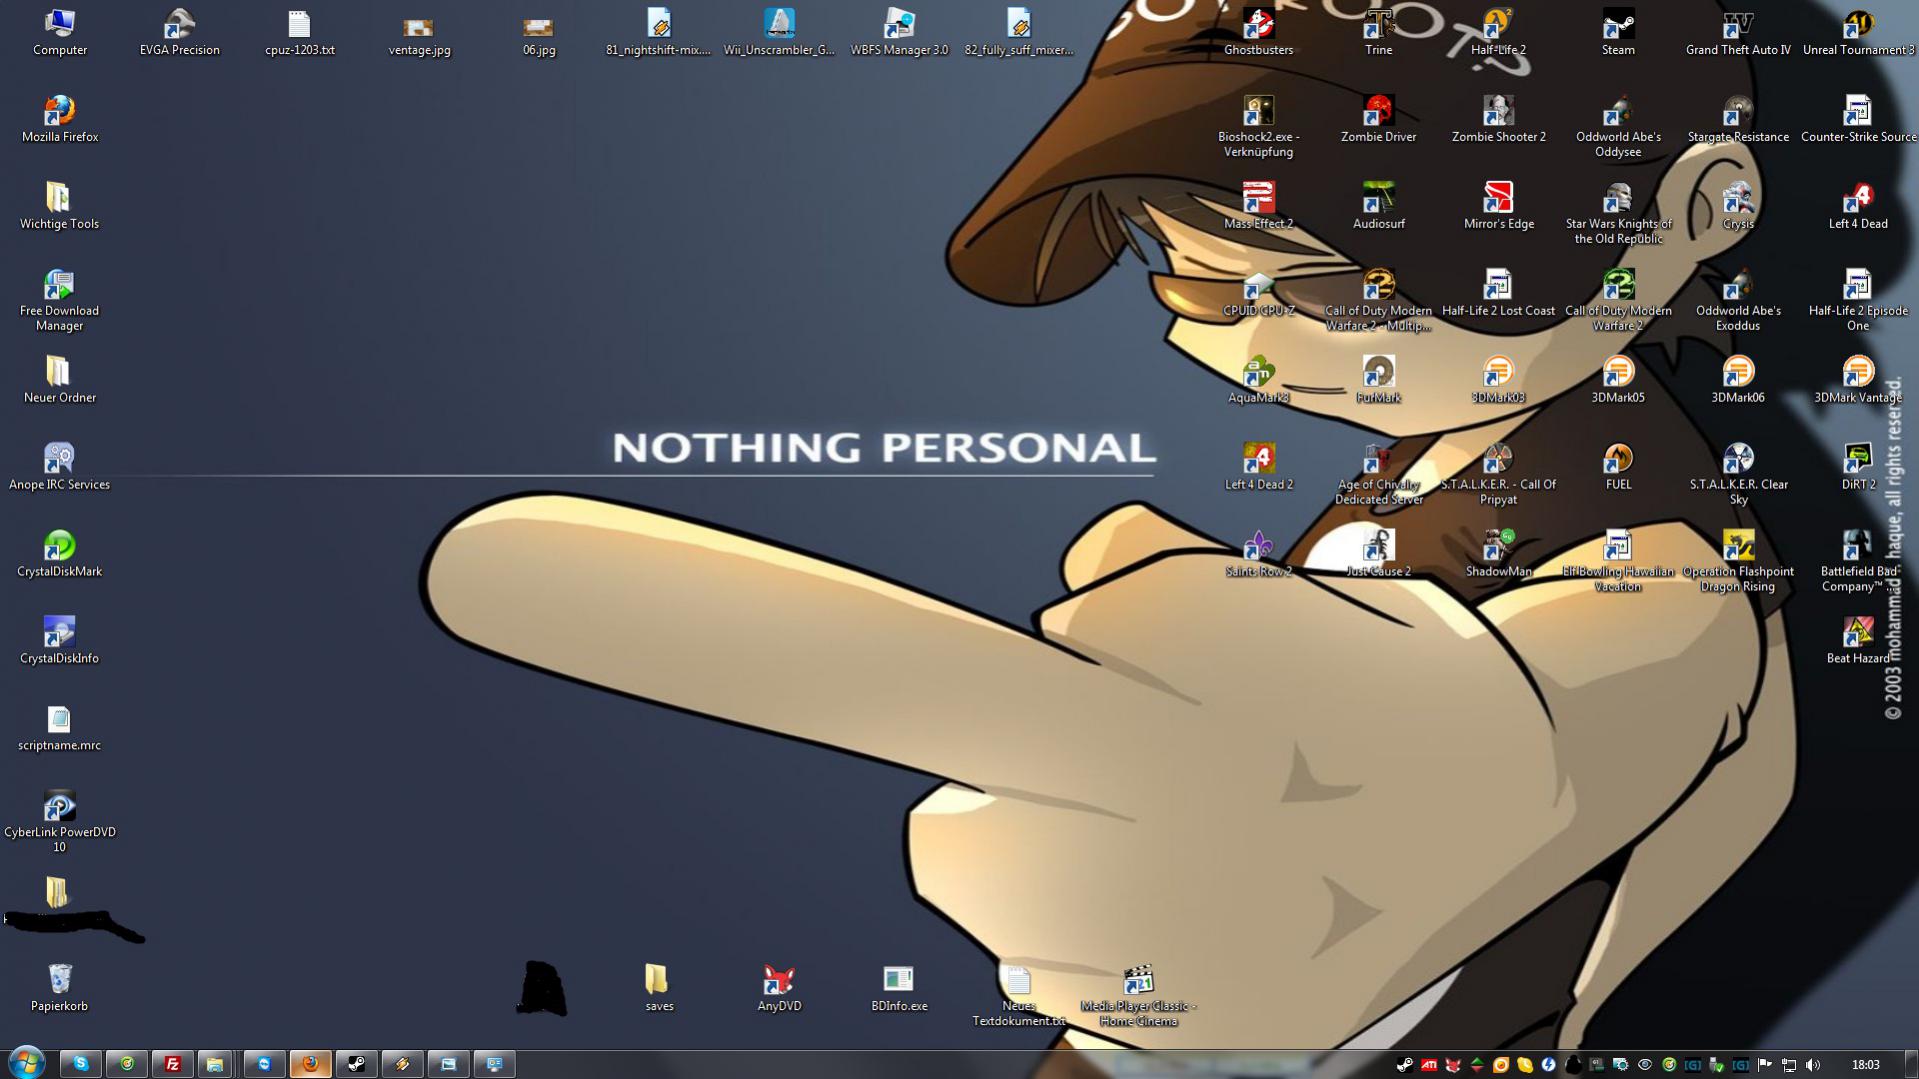Select Anope IRC Services icon
Image resolution: width=1919 pixels, height=1079 pixels.
[59, 466]
